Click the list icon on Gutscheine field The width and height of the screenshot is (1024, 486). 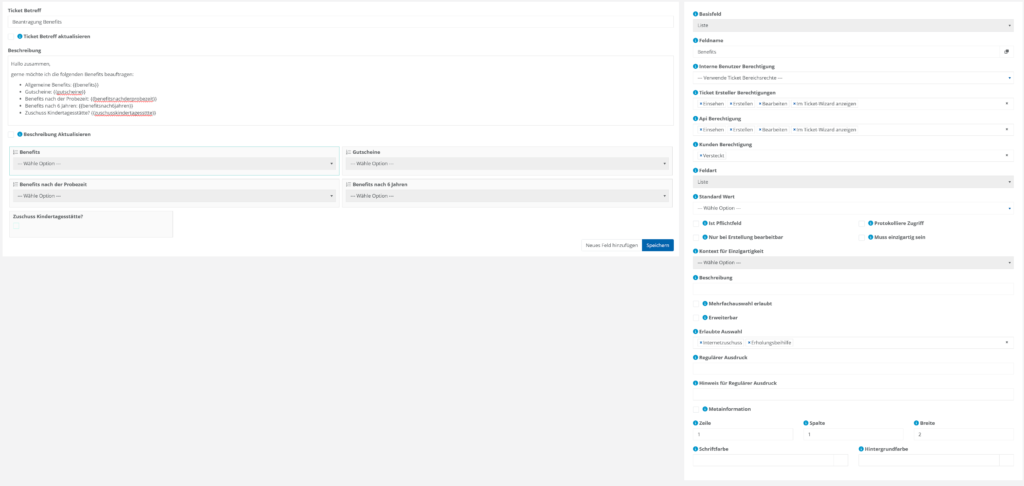coord(348,152)
